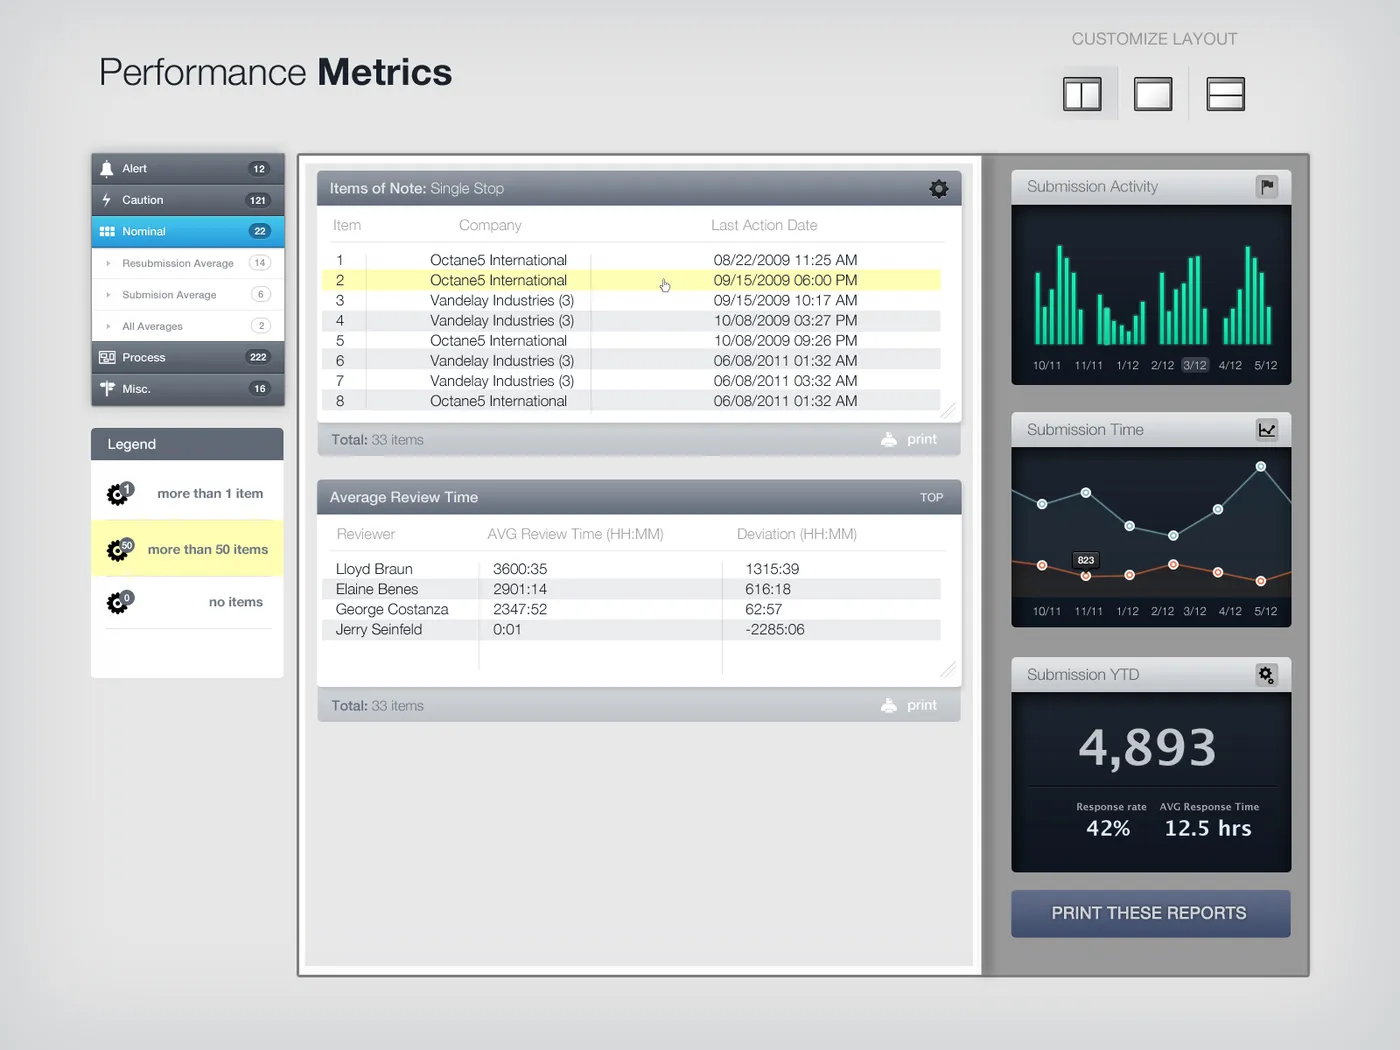Expand Submision Average sub-item arrow
The width and height of the screenshot is (1400, 1050).
108,295
